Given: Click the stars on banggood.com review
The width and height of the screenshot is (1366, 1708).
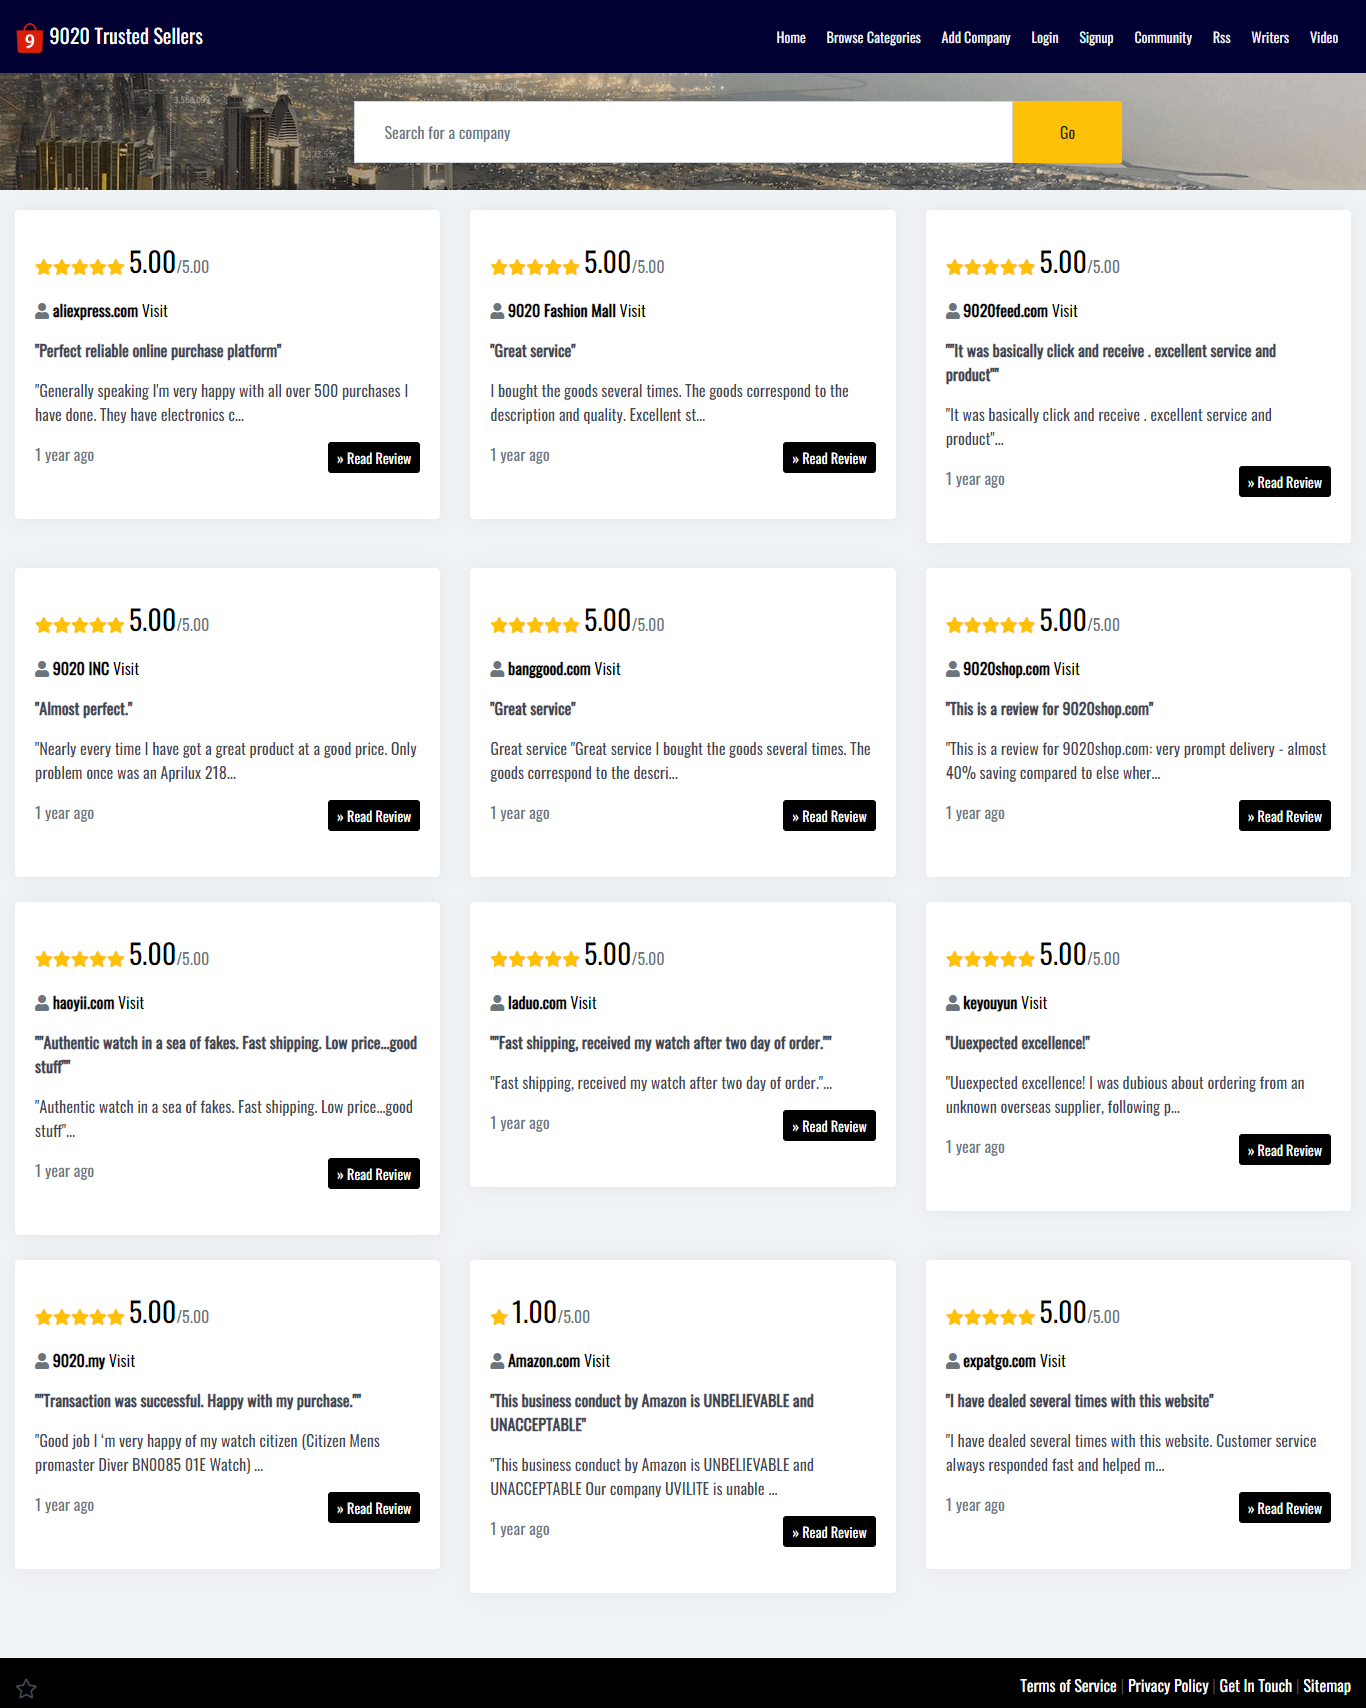Looking at the screenshot, I should click(534, 625).
